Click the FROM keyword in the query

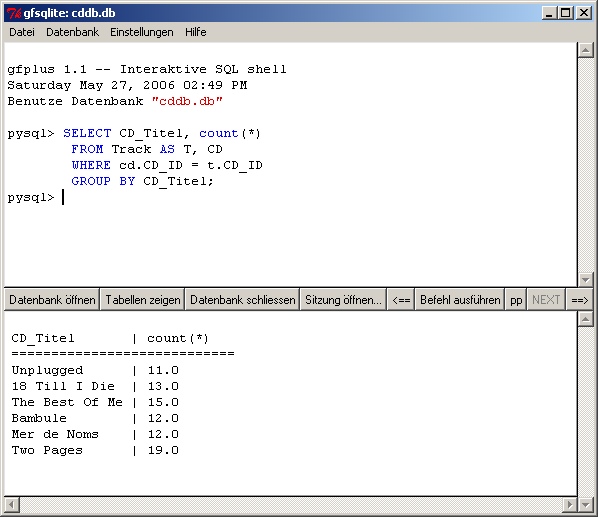pos(87,149)
